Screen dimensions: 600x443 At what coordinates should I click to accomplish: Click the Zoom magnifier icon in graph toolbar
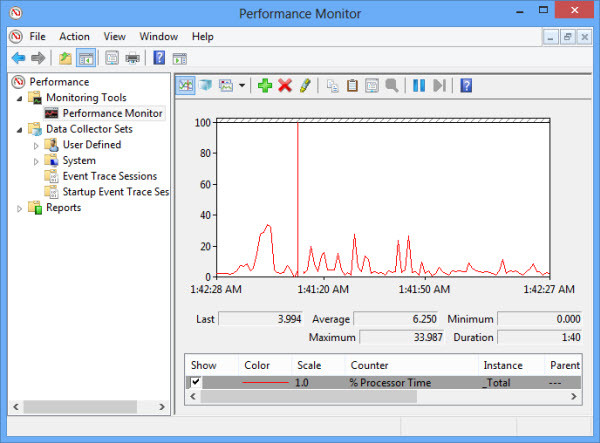click(392, 85)
